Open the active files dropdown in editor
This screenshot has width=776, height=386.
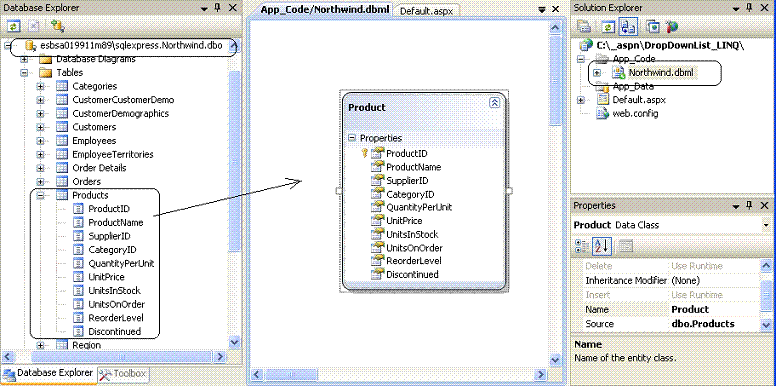pyautogui.click(x=542, y=9)
